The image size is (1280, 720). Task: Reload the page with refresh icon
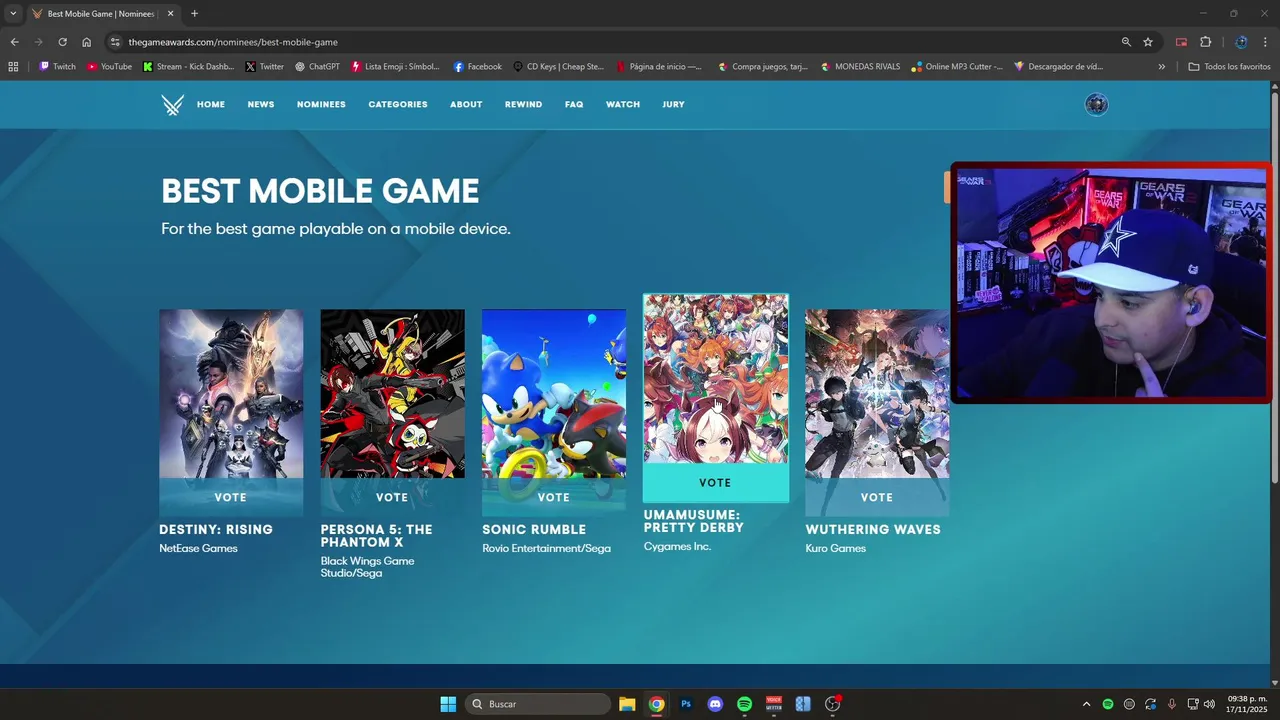62,42
